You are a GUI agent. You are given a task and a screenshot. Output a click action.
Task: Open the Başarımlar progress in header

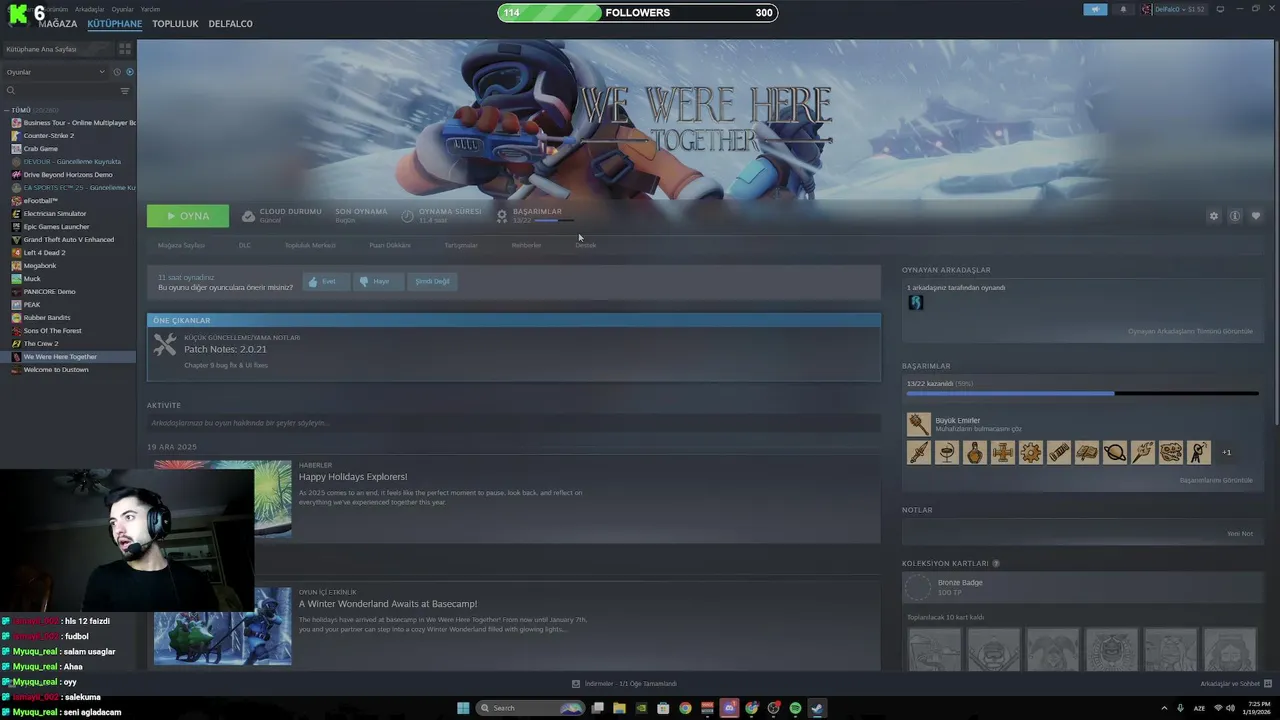pyautogui.click(x=537, y=216)
